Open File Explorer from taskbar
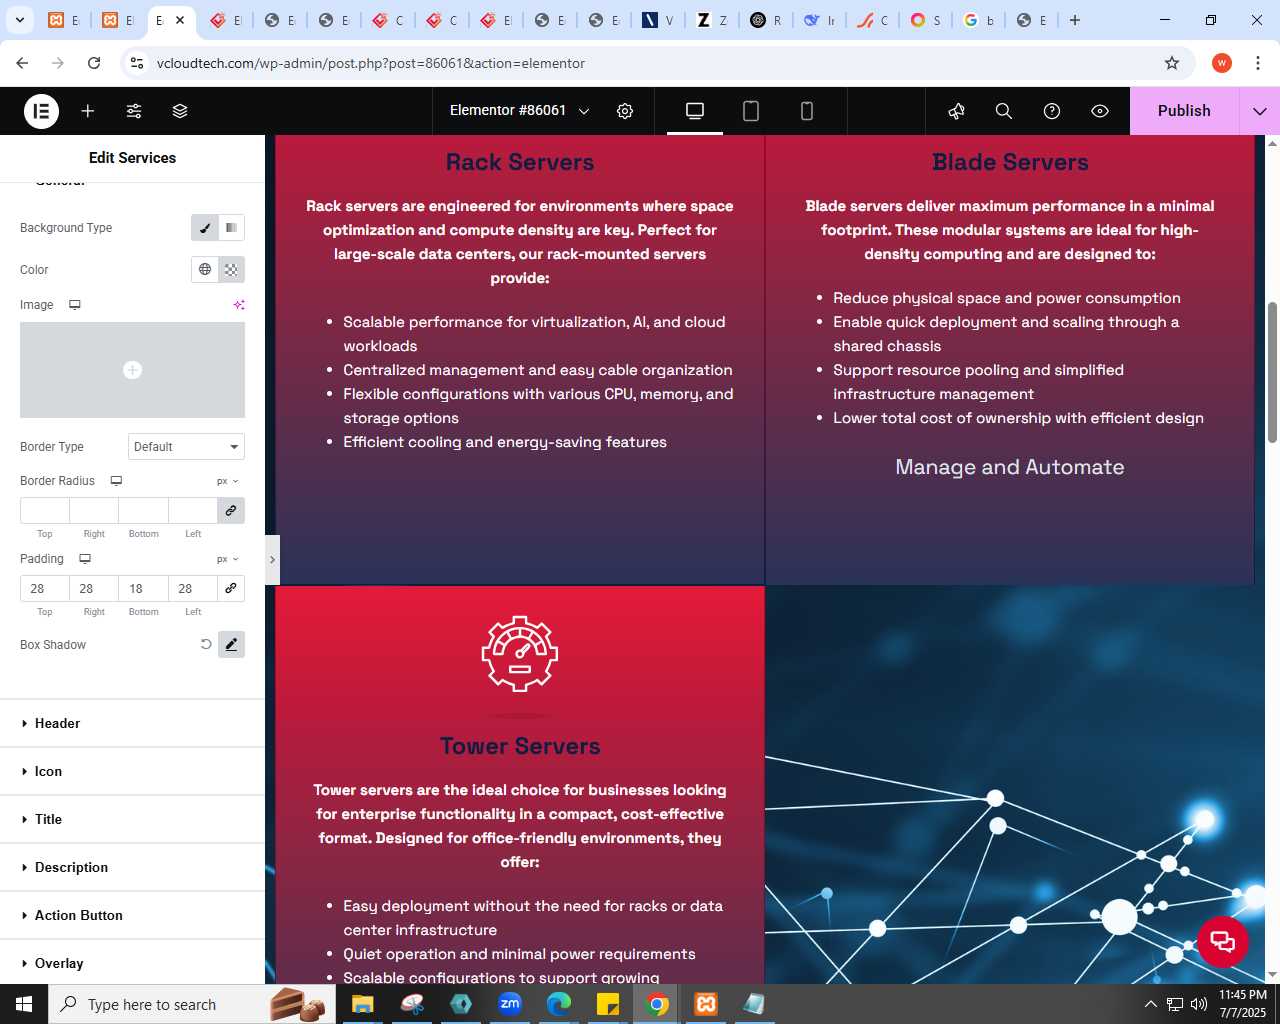Image resolution: width=1280 pixels, height=1024 pixels. [362, 1004]
